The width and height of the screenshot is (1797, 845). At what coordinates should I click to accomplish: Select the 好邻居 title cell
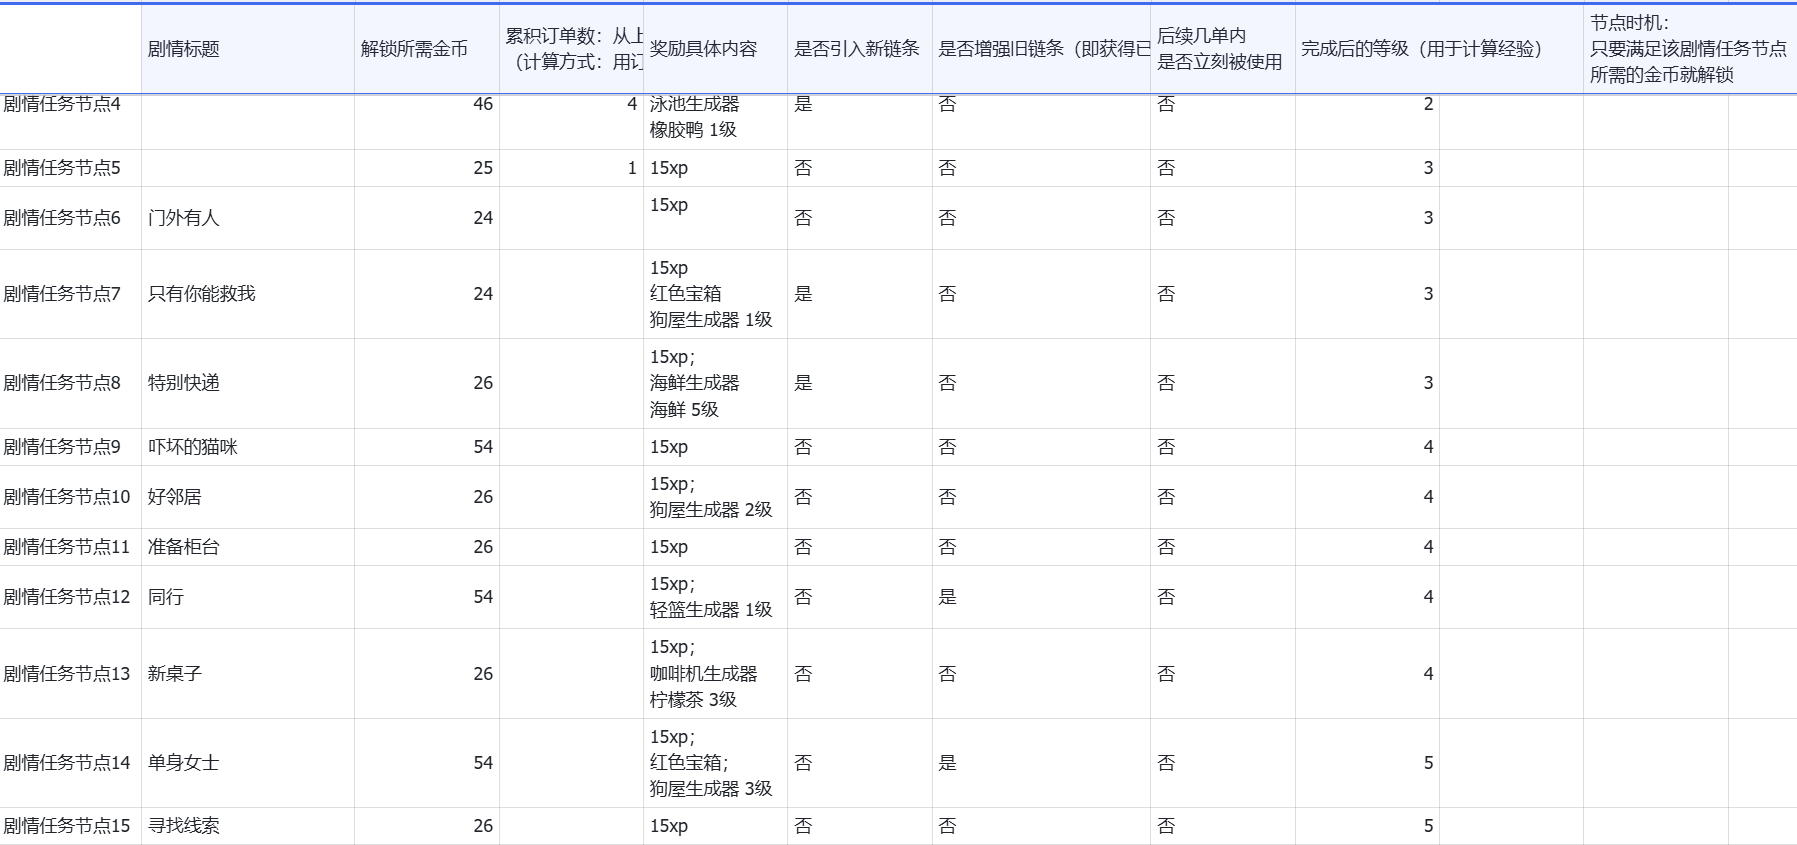pyautogui.click(x=247, y=497)
